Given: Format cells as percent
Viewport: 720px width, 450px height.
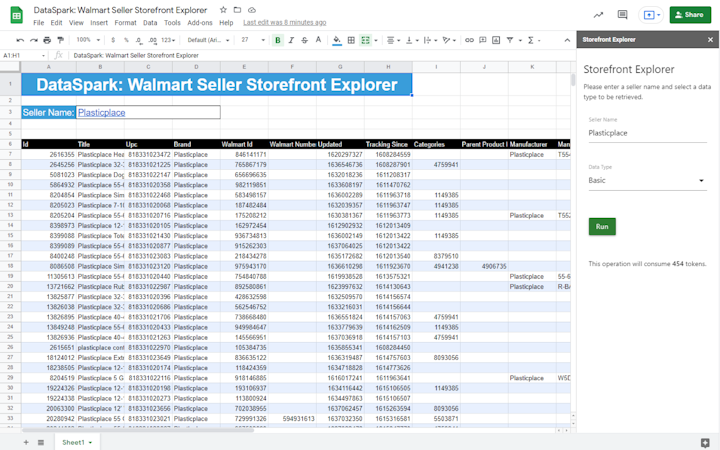Looking at the screenshot, I should (x=126, y=40).
